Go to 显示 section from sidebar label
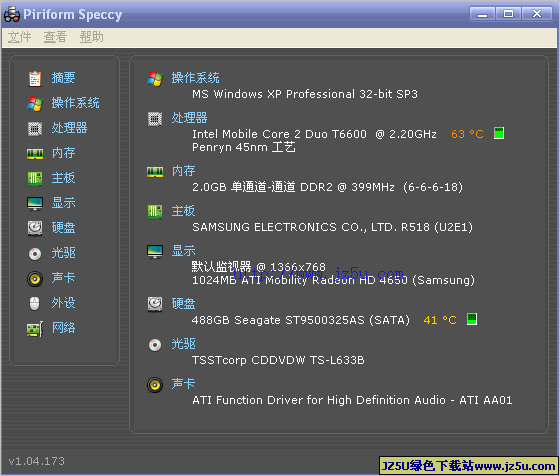Image resolution: width=560 pixels, height=476 pixels. (63, 202)
